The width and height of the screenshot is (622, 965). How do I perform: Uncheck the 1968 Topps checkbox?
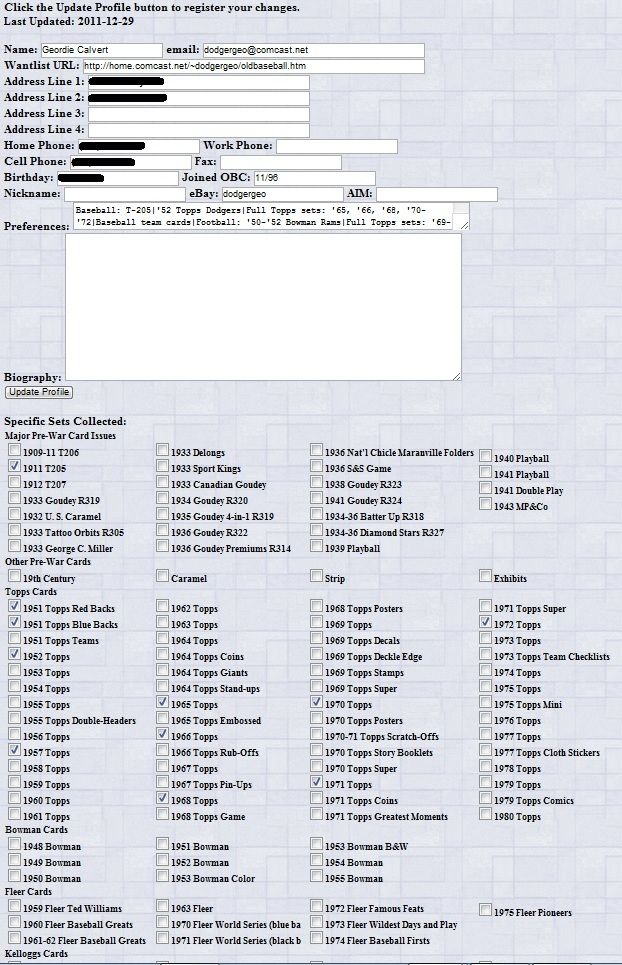click(x=162, y=798)
